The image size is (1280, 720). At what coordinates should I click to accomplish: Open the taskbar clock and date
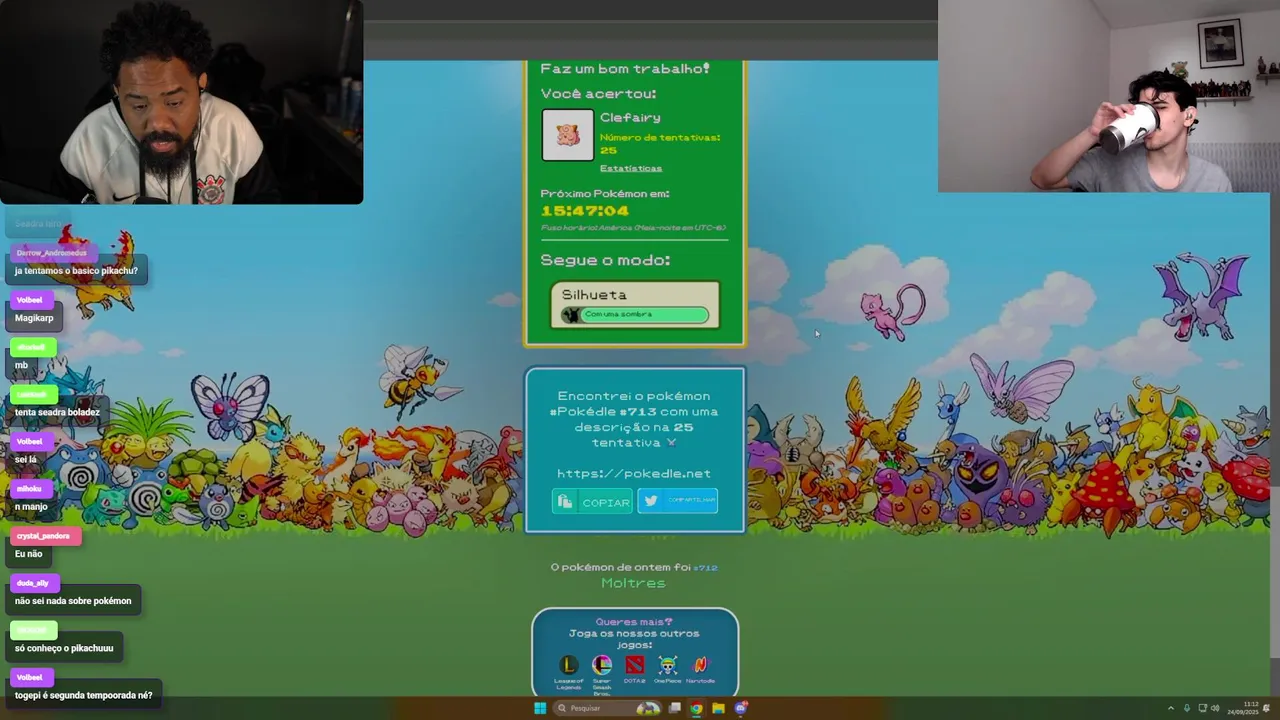1243,708
